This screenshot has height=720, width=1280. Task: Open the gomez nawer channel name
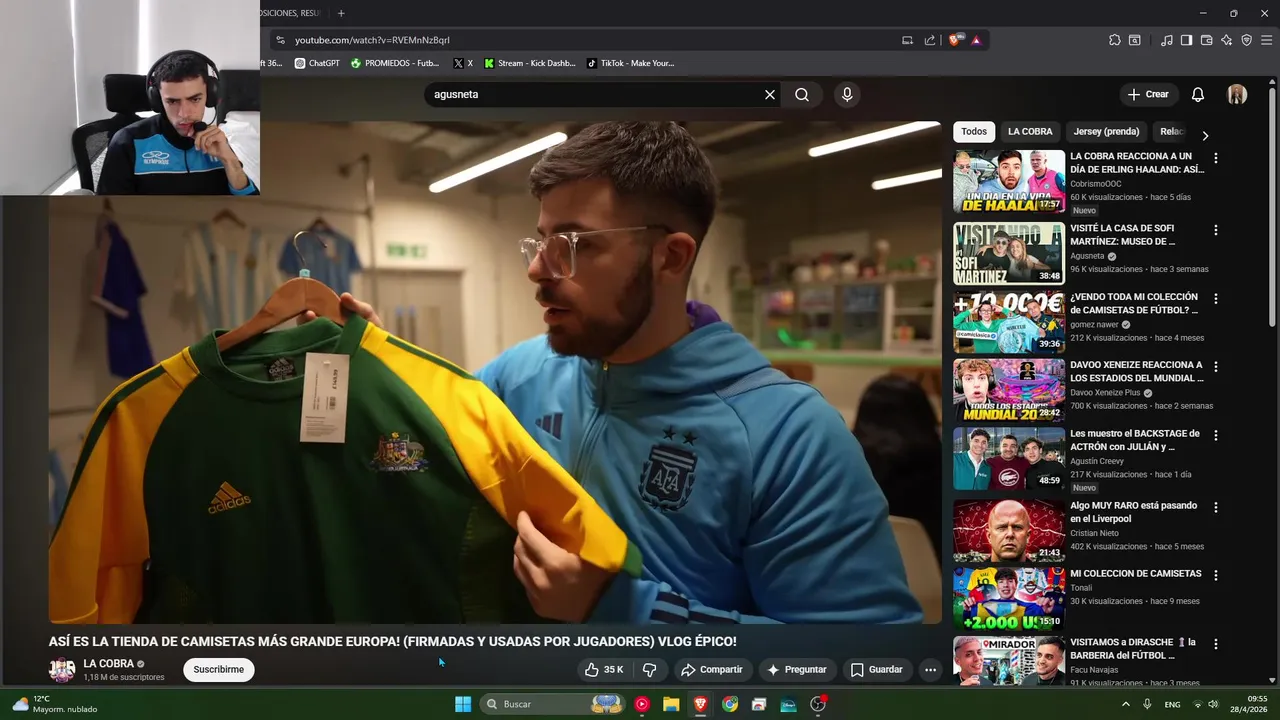[x=1094, y=325]
